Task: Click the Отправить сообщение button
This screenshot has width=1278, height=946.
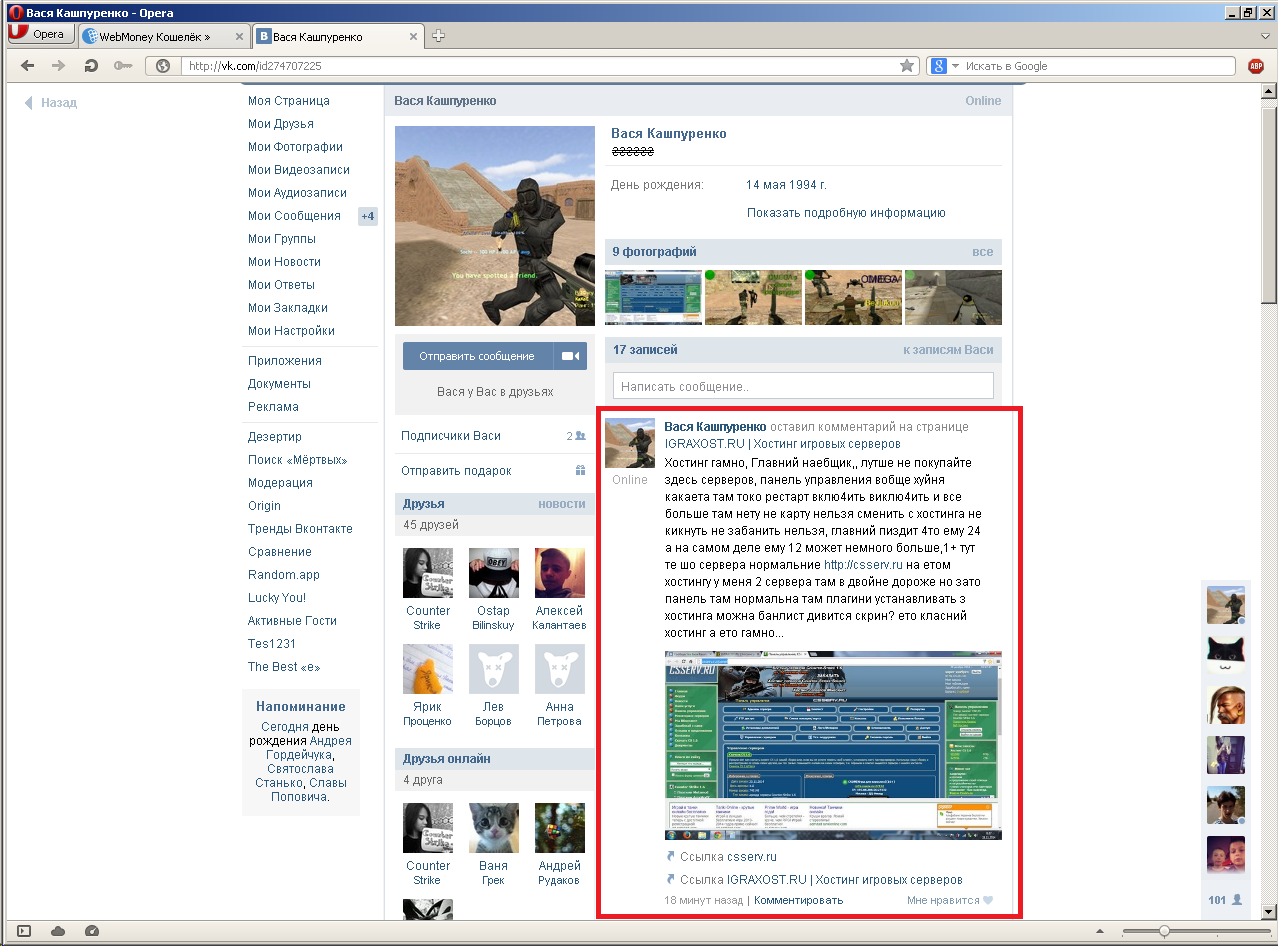Action: [x=477, y=356]
